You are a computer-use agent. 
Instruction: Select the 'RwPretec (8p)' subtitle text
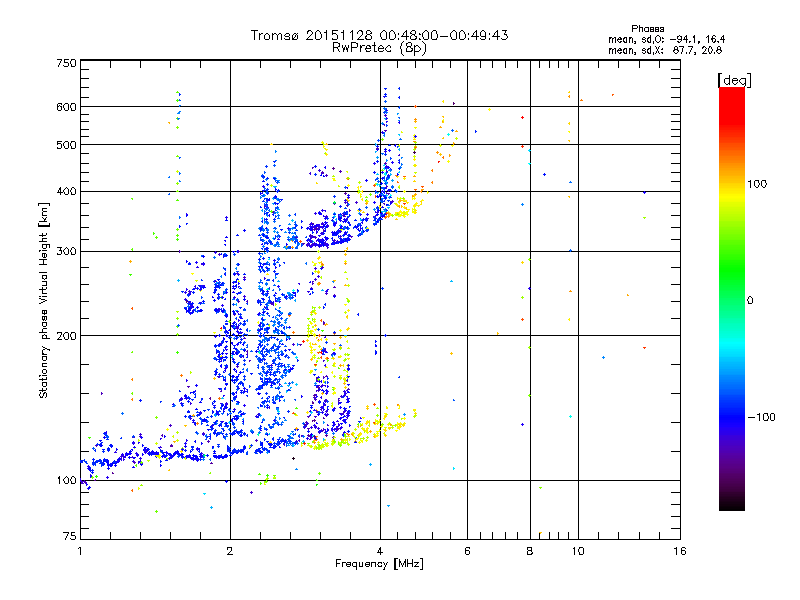[379, 48]
